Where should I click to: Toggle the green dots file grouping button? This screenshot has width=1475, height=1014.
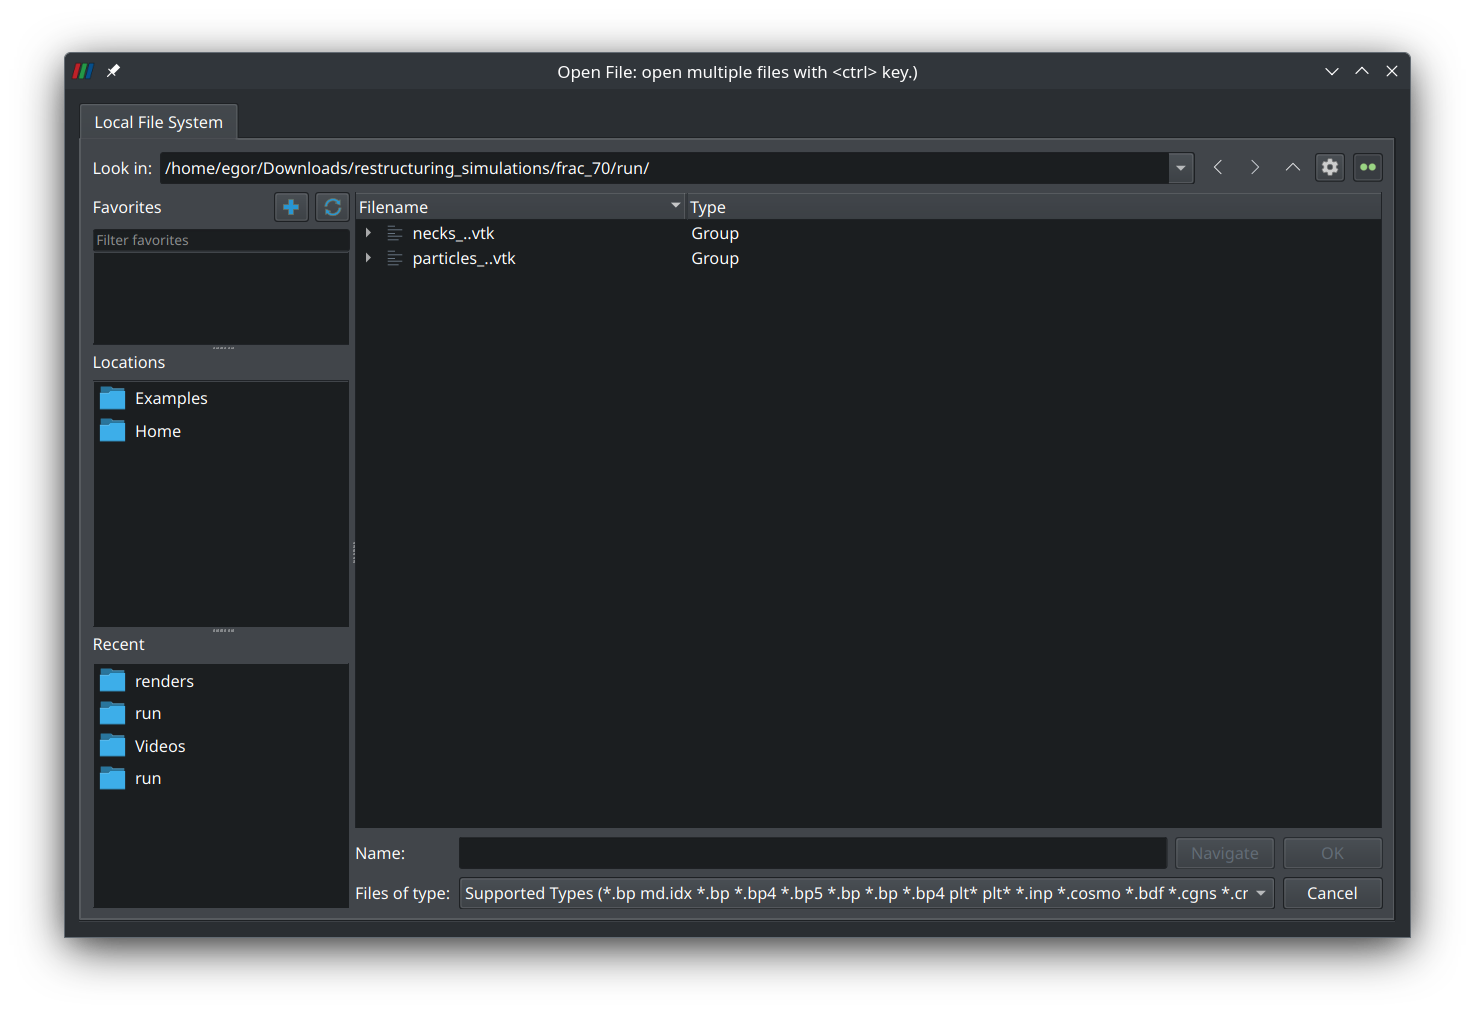(x=1367, y=167)
